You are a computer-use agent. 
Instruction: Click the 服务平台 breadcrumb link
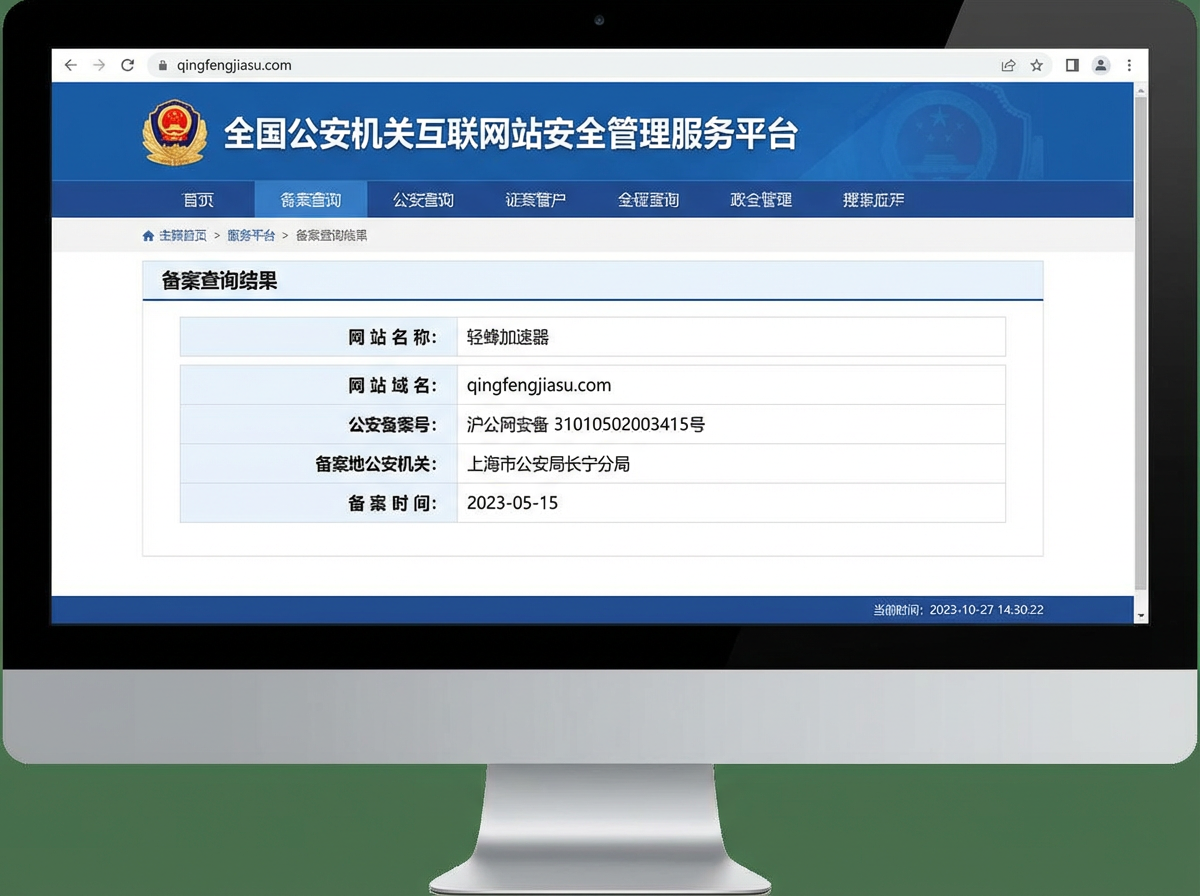251,234
